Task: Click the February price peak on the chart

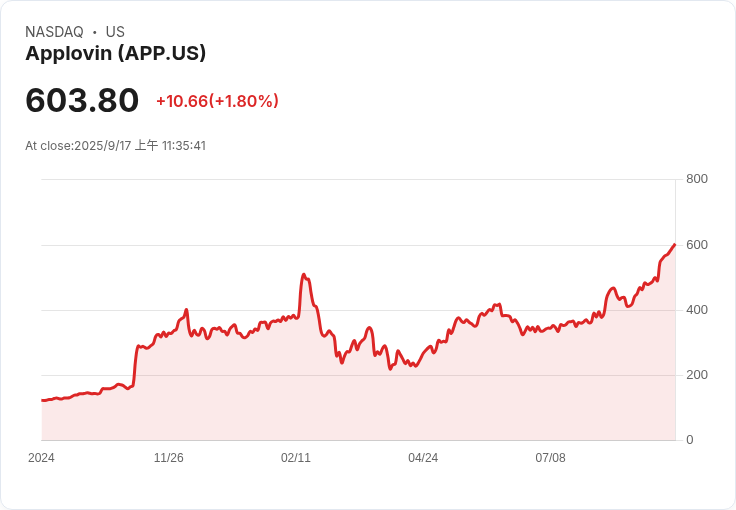Action: [303, 274]
